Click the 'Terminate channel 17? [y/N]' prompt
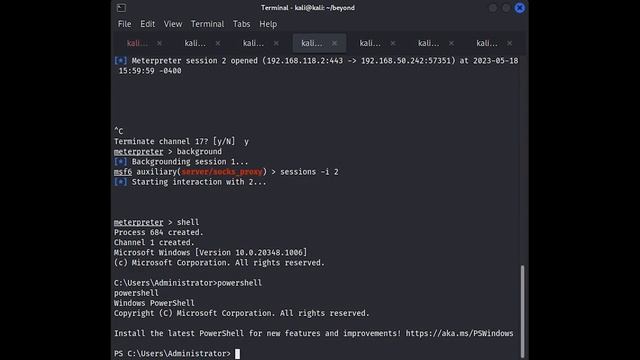 tap(174, 142)
